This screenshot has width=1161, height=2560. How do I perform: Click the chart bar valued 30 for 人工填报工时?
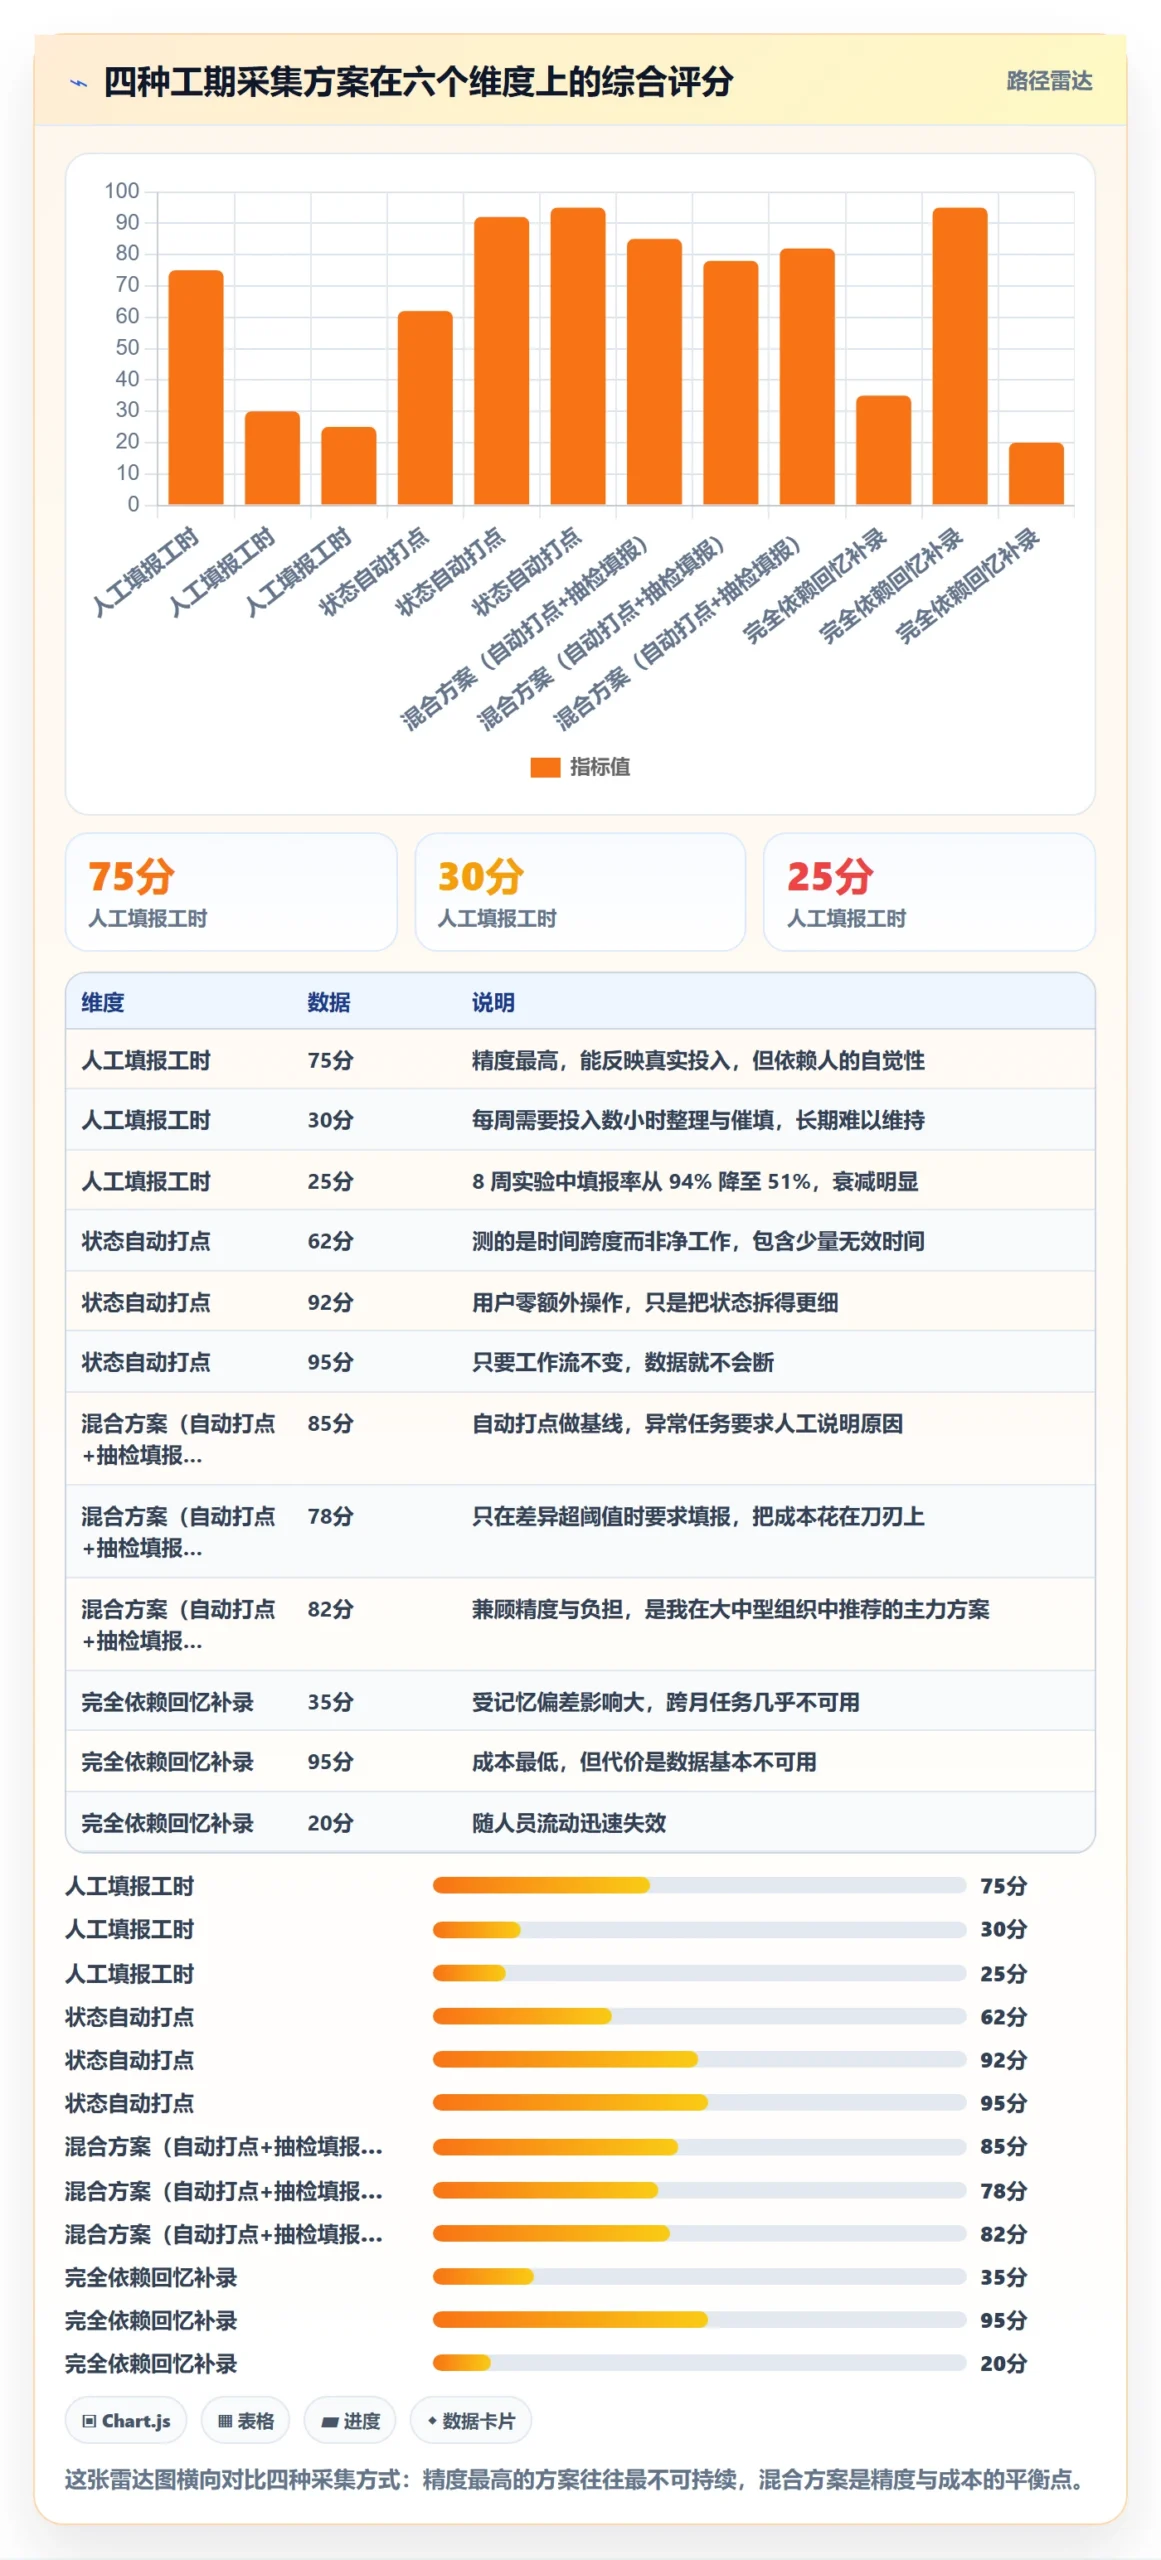click(272, 457)
